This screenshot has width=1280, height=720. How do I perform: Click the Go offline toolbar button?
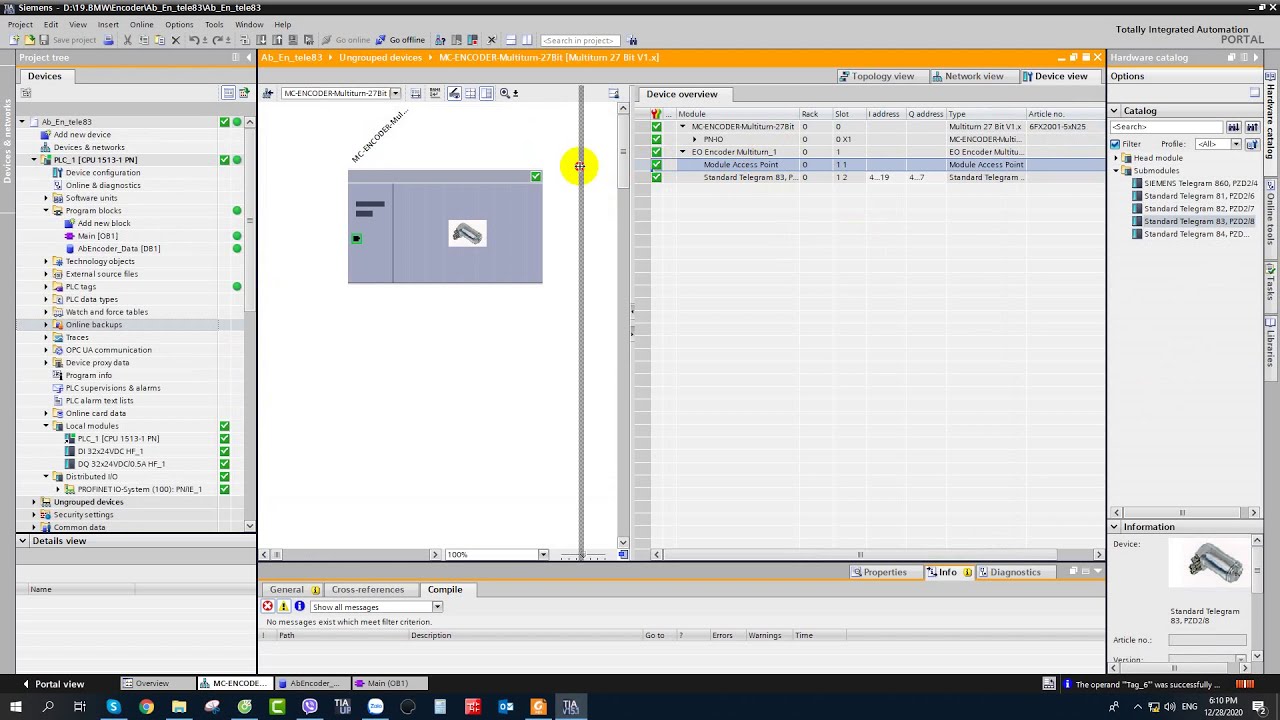tap(400, 40)
